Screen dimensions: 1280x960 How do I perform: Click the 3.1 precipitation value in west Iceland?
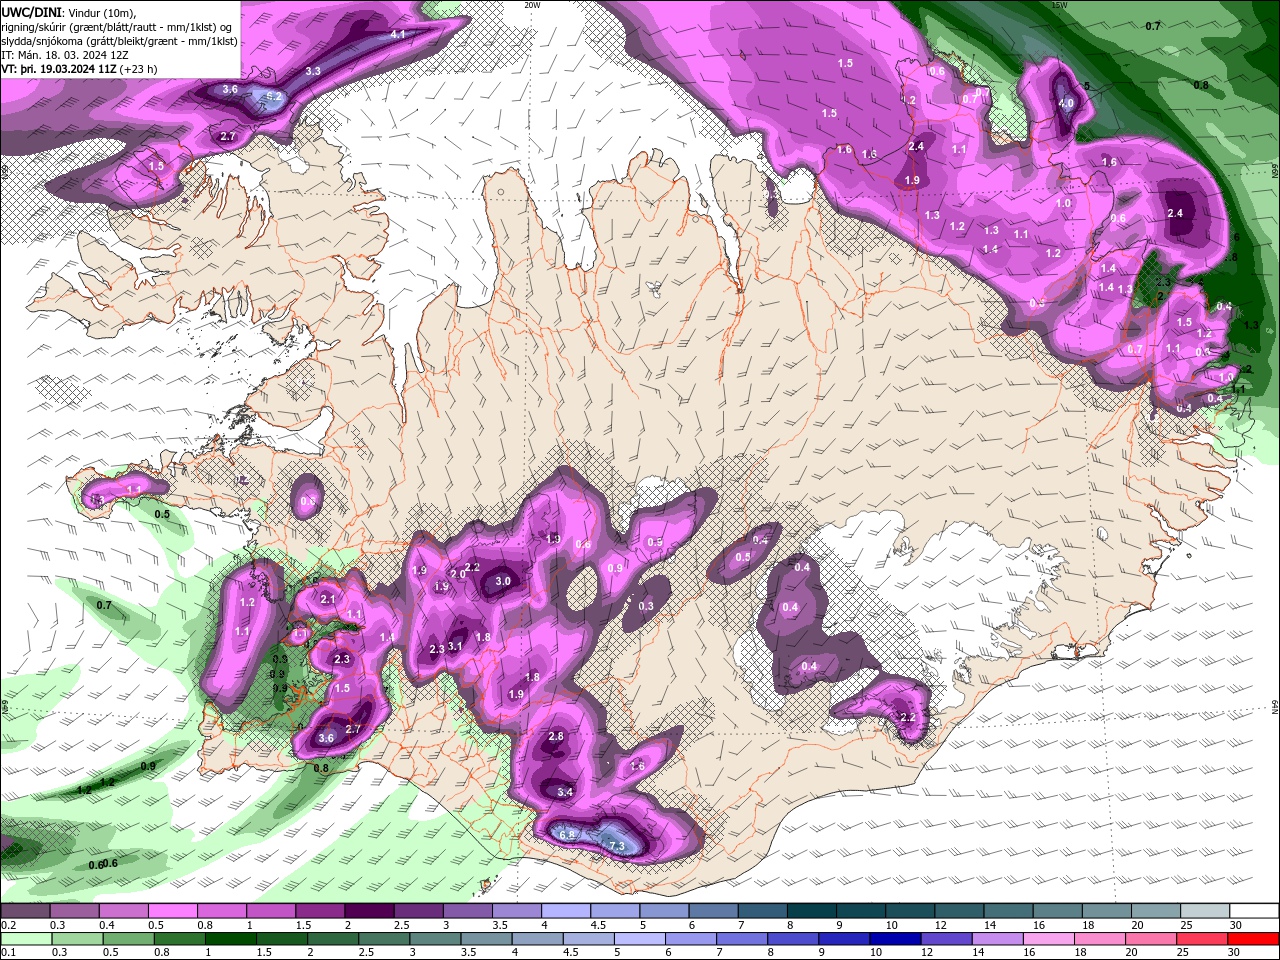(456, 646)
